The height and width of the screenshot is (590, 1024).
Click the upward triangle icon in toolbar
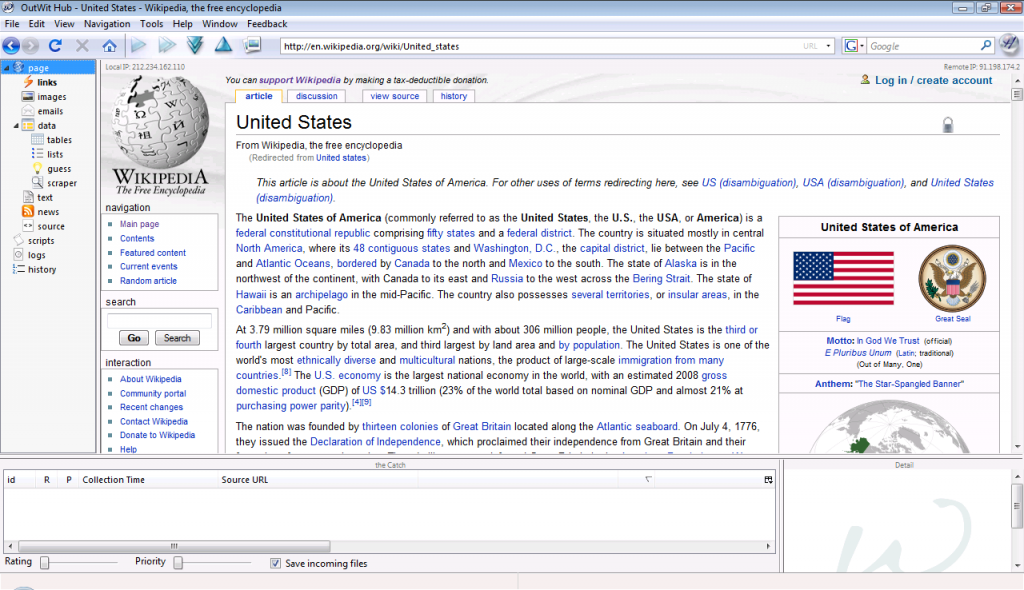223,46
